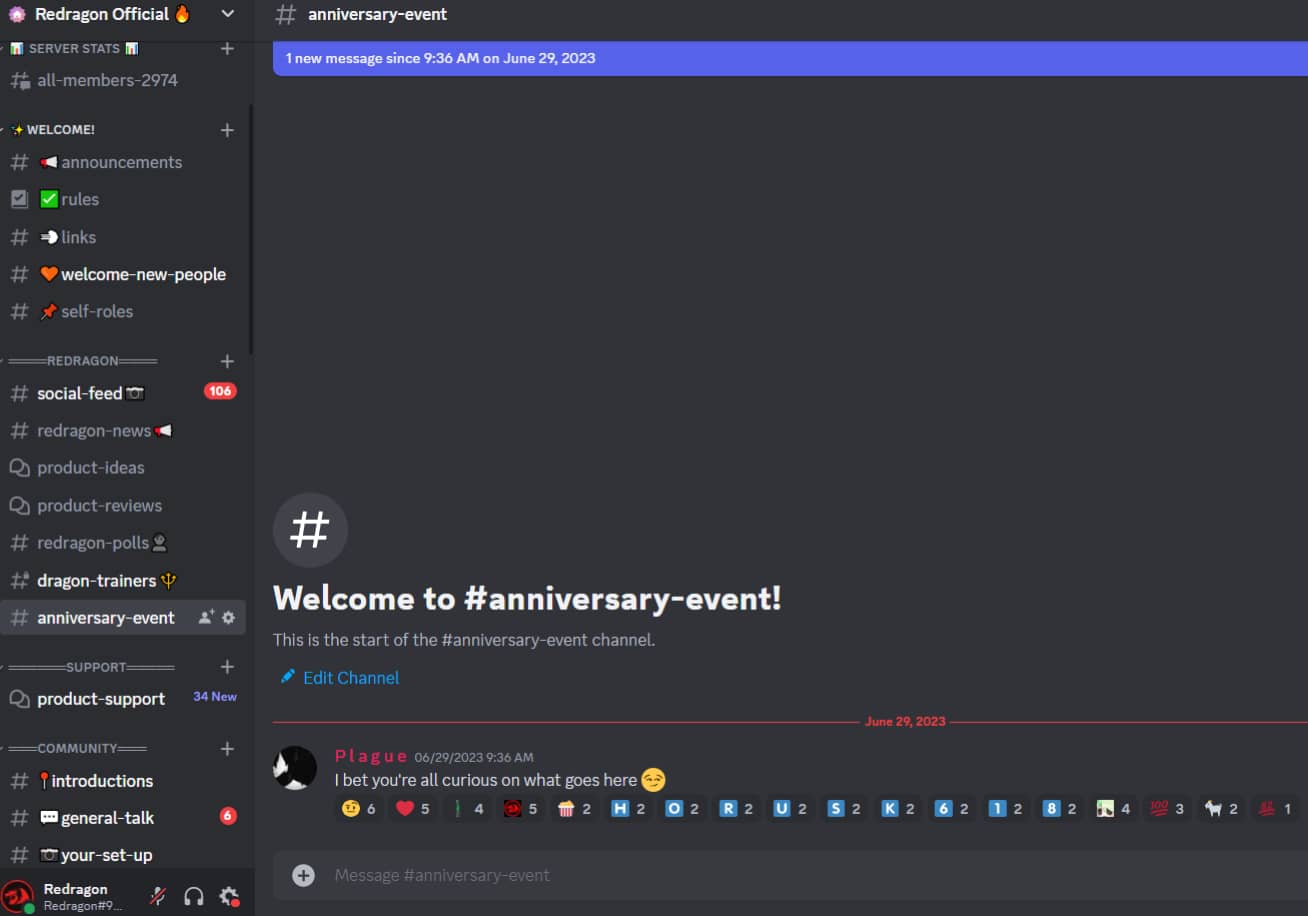This screenshot has width=1308, height=916.
Task: Click invite people icon on anniversary-event
Action: pos(206,618)
